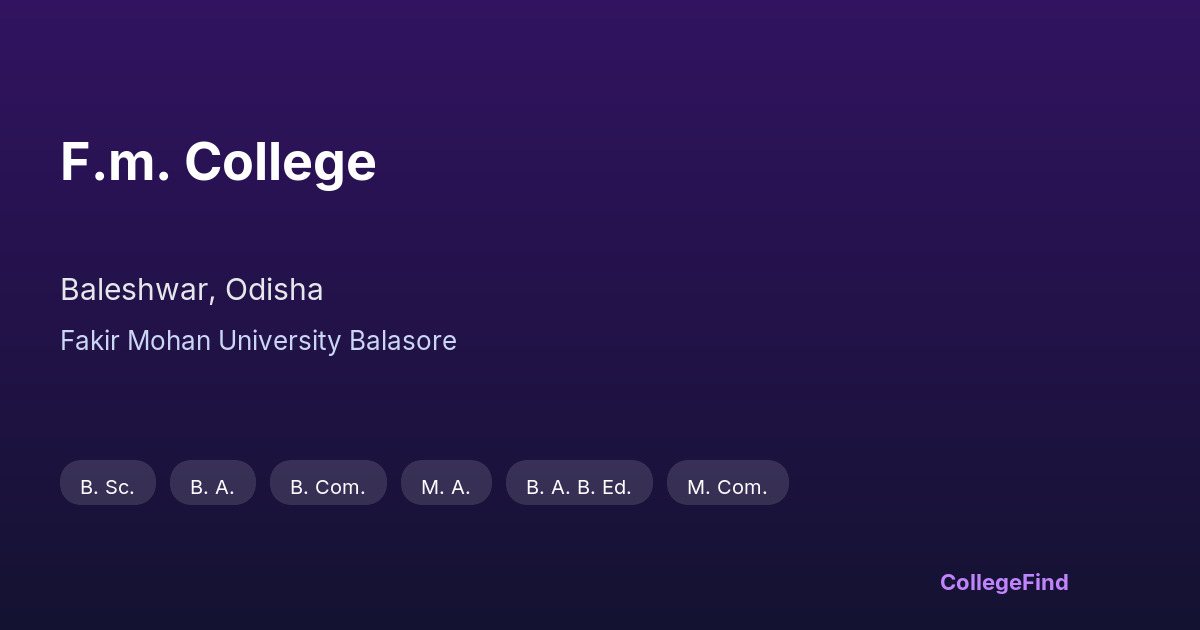Click the Baleshwar, Odisha location line

pyautogui.click(x=191, y=290)
